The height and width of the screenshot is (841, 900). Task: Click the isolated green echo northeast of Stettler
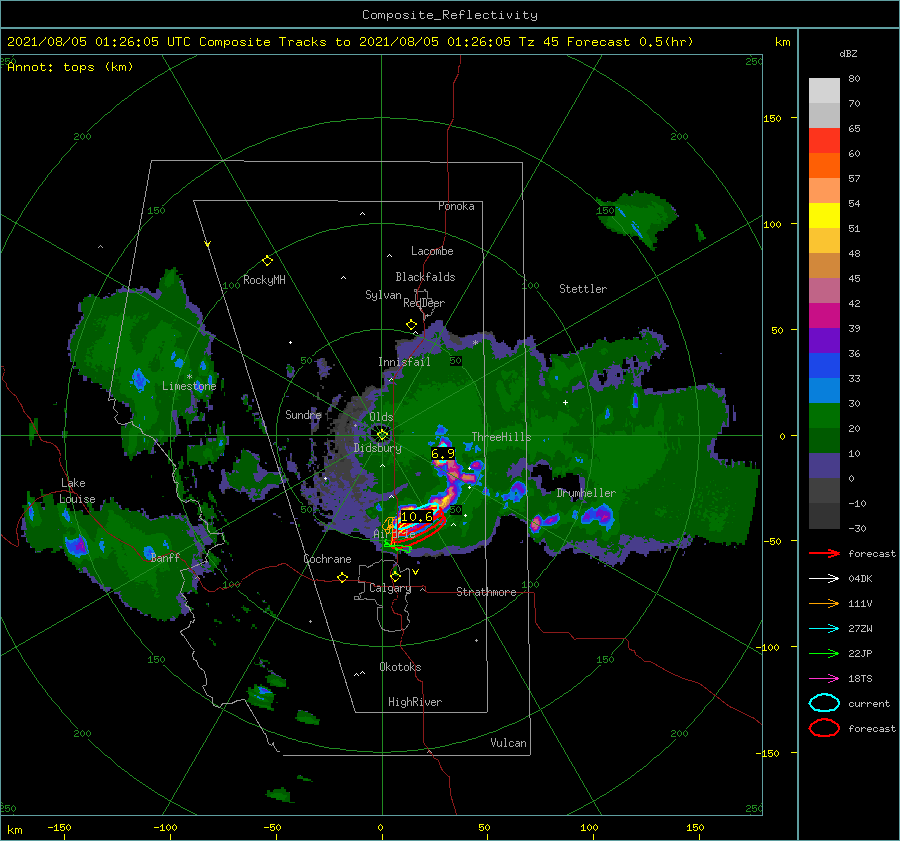click(637, 219)
